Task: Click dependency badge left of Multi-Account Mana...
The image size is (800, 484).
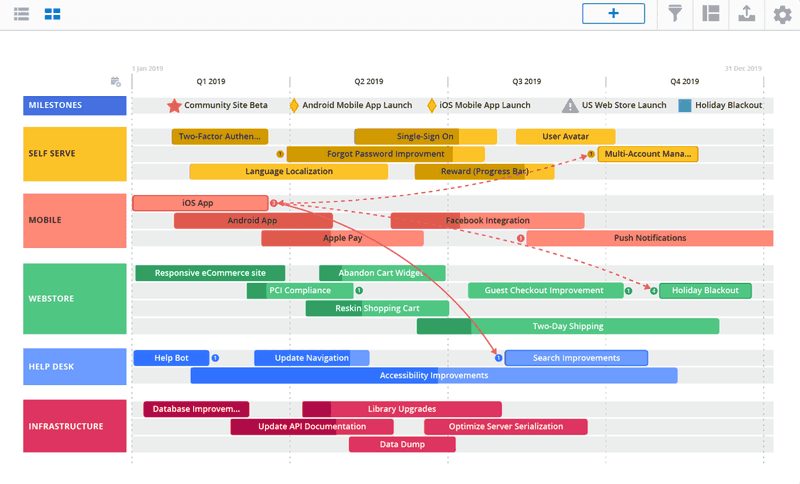Action: tap(591, 154)
